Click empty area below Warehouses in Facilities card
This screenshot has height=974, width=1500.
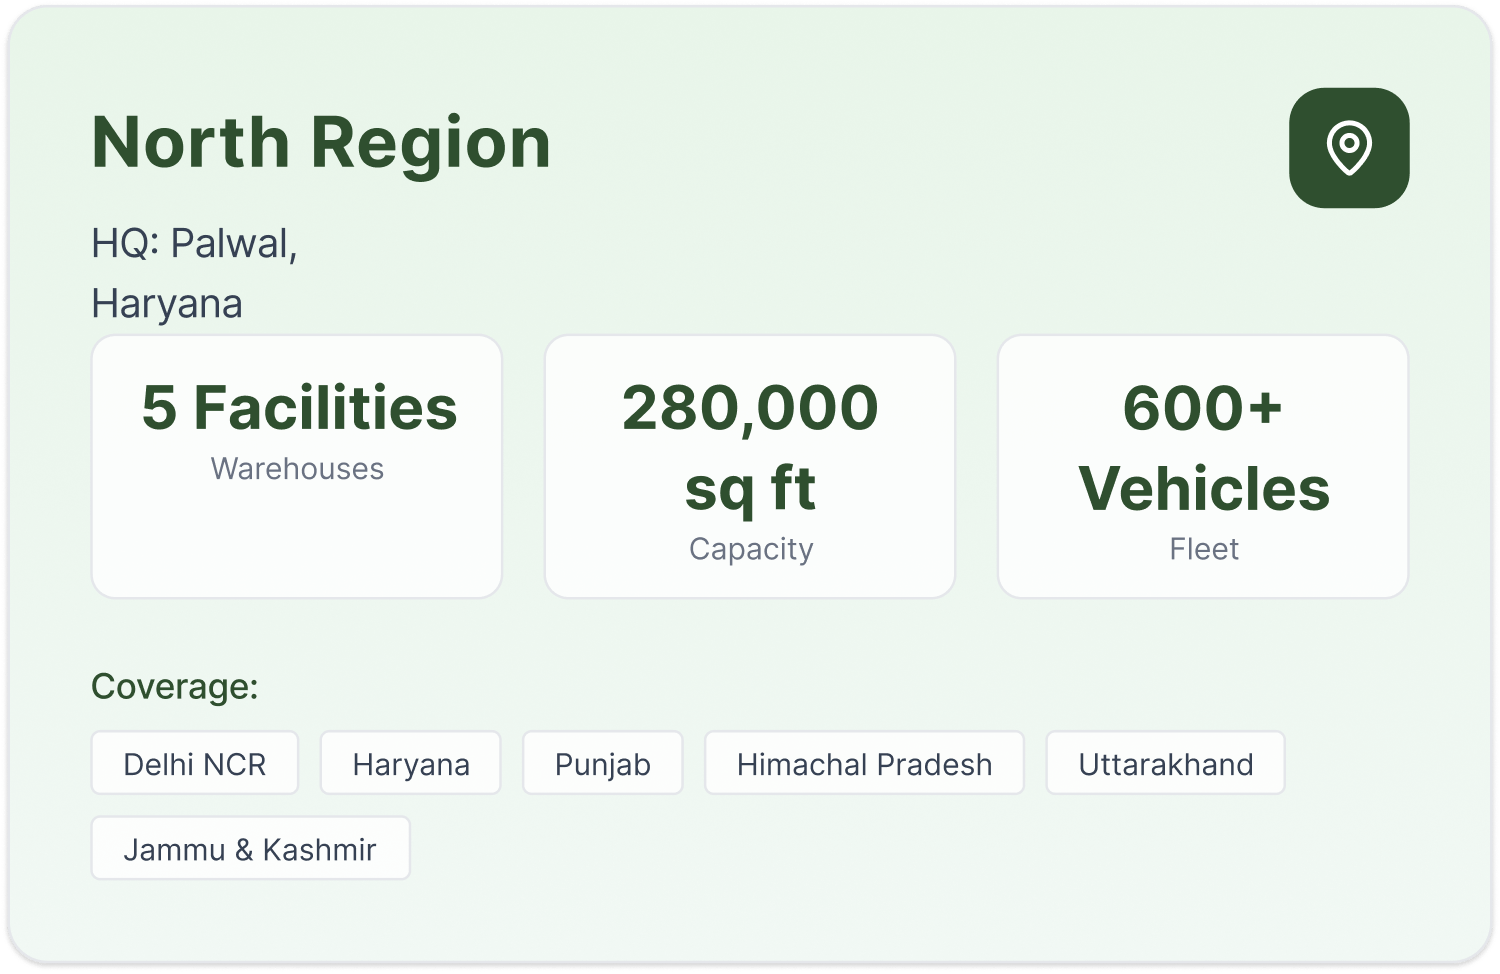coord(297,540)
